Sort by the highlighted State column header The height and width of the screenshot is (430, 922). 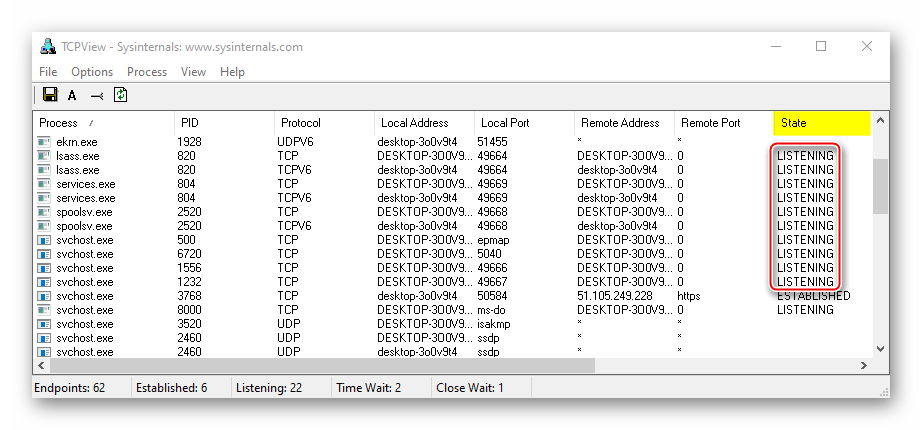point(821,123)
